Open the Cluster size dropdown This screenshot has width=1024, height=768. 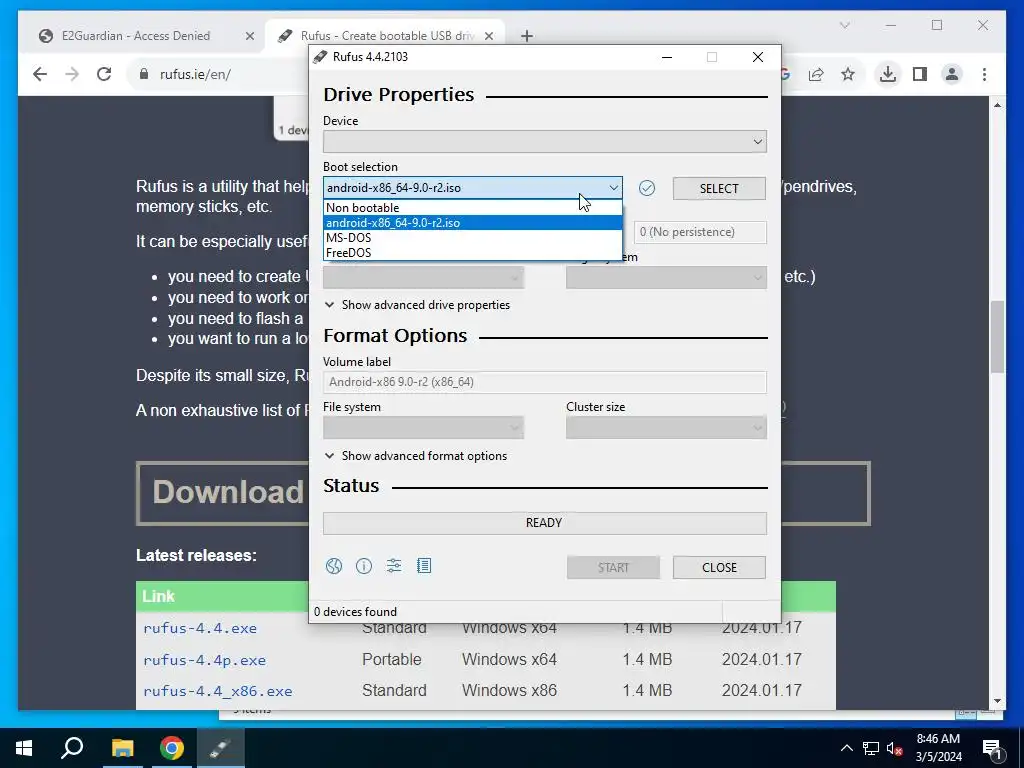(x=666, y=428)
